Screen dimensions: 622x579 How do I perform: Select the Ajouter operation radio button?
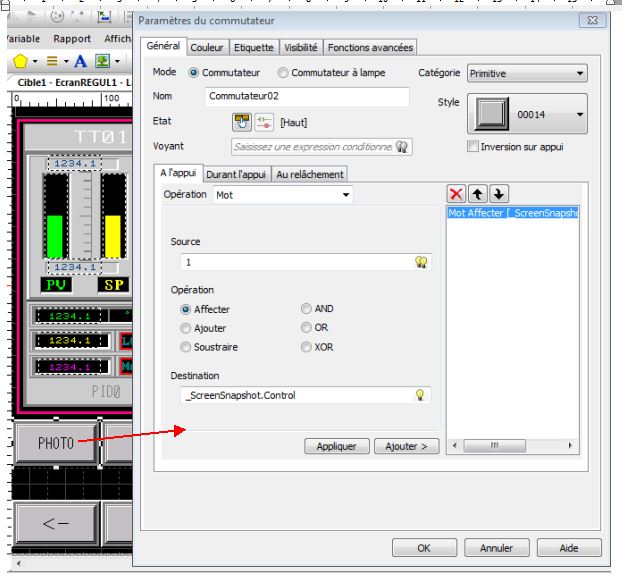[x=185, y=328]
